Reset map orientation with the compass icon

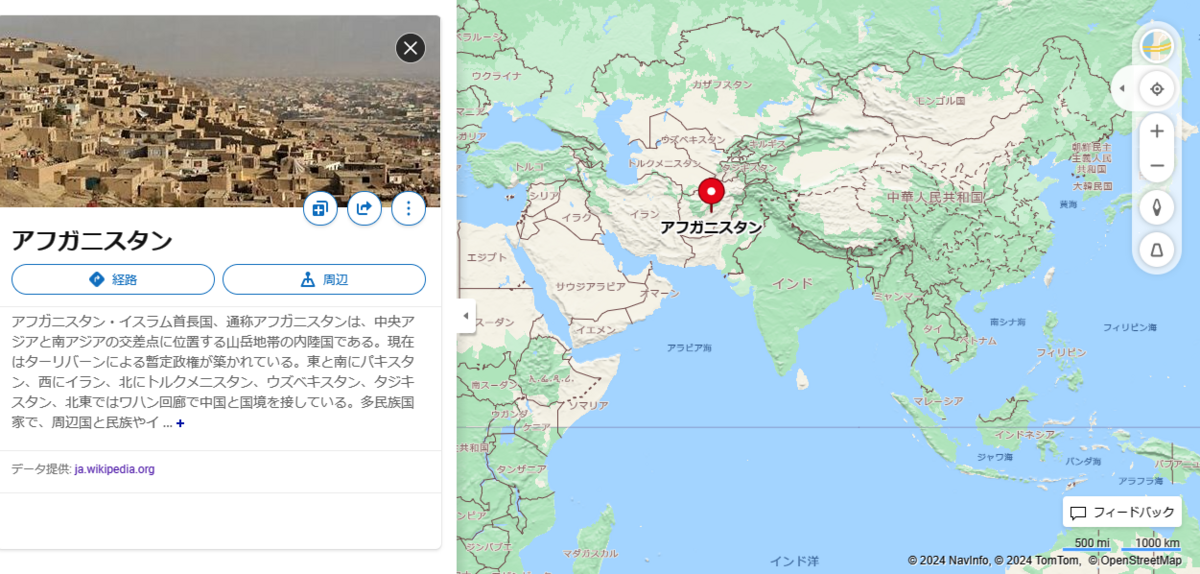tap(1157, 207)
